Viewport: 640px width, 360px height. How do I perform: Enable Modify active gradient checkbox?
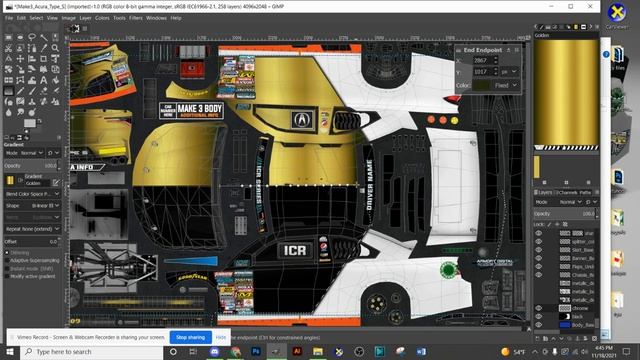[7, 276]
